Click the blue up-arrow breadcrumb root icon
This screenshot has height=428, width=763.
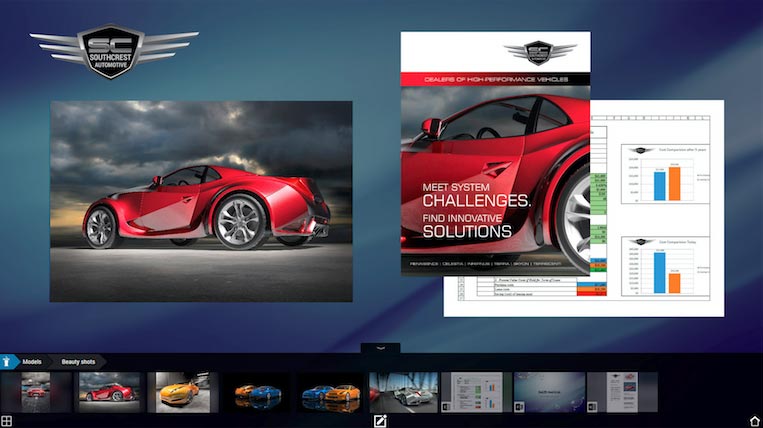tap(8, 361)
